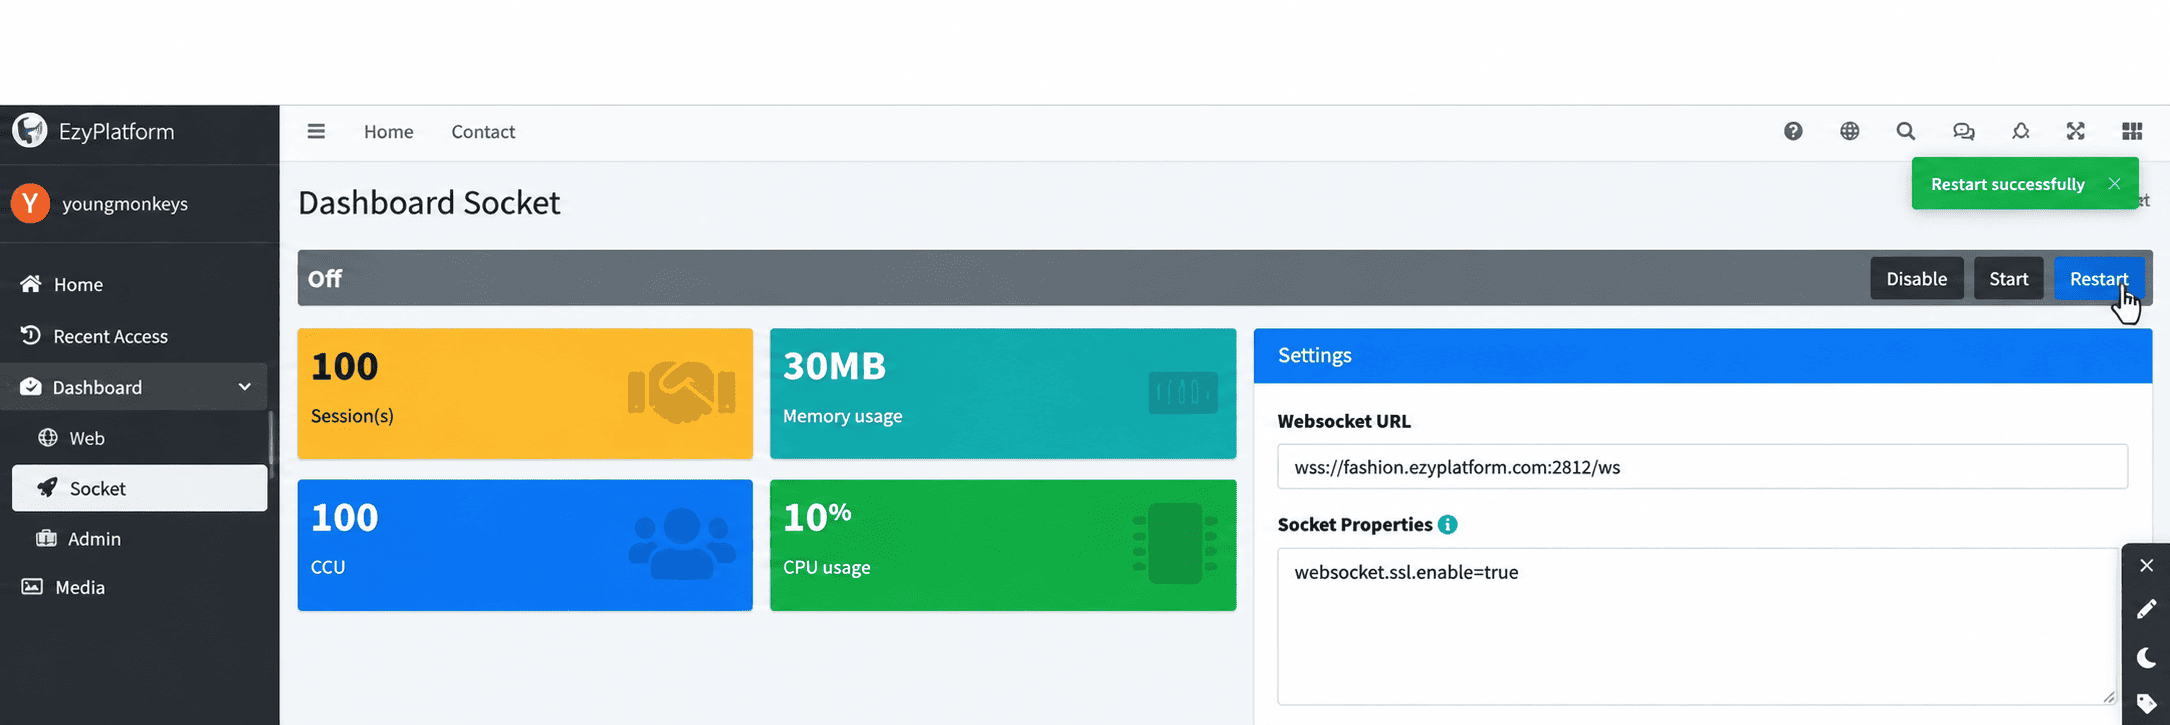Click the Off status label
This screenshot has width=2170, height=725.
[325, 279]
